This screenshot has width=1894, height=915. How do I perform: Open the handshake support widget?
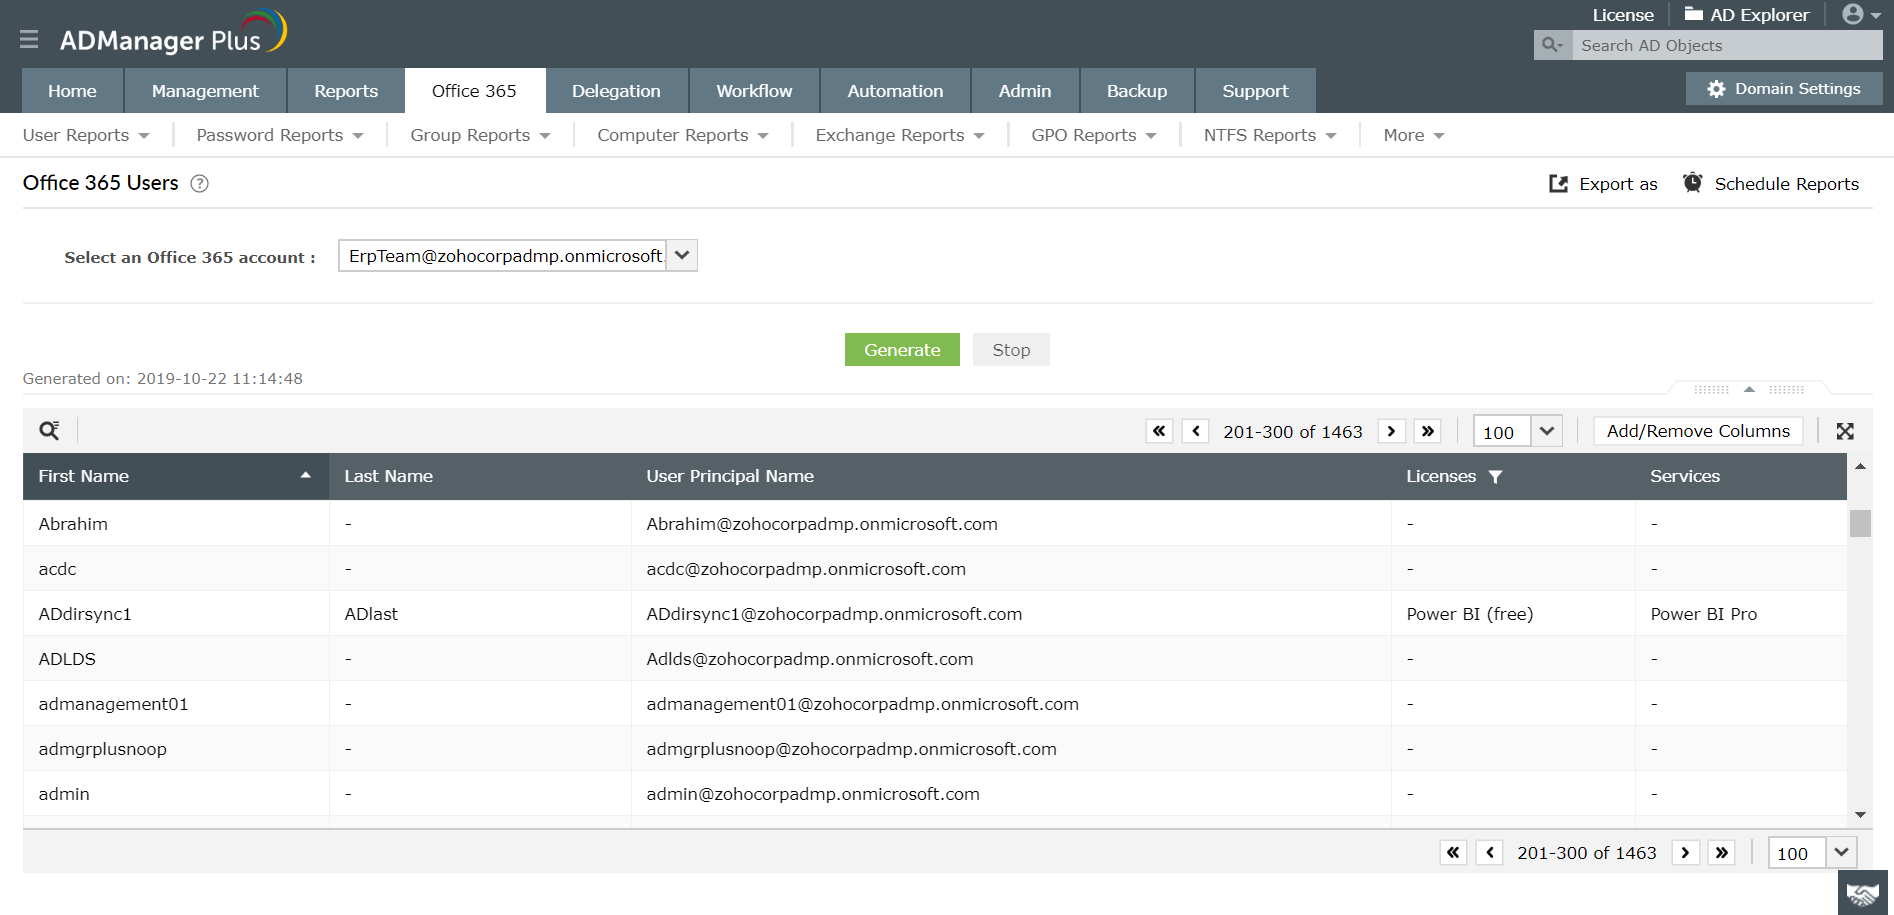click(x=1863, y=893)
